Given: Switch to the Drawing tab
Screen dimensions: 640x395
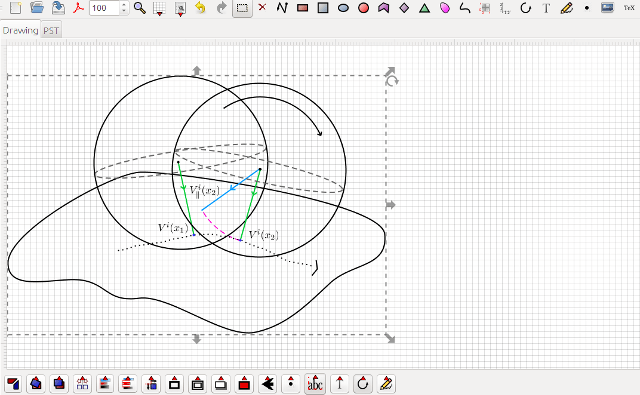Looking at the screenshot, I should 20,30.
